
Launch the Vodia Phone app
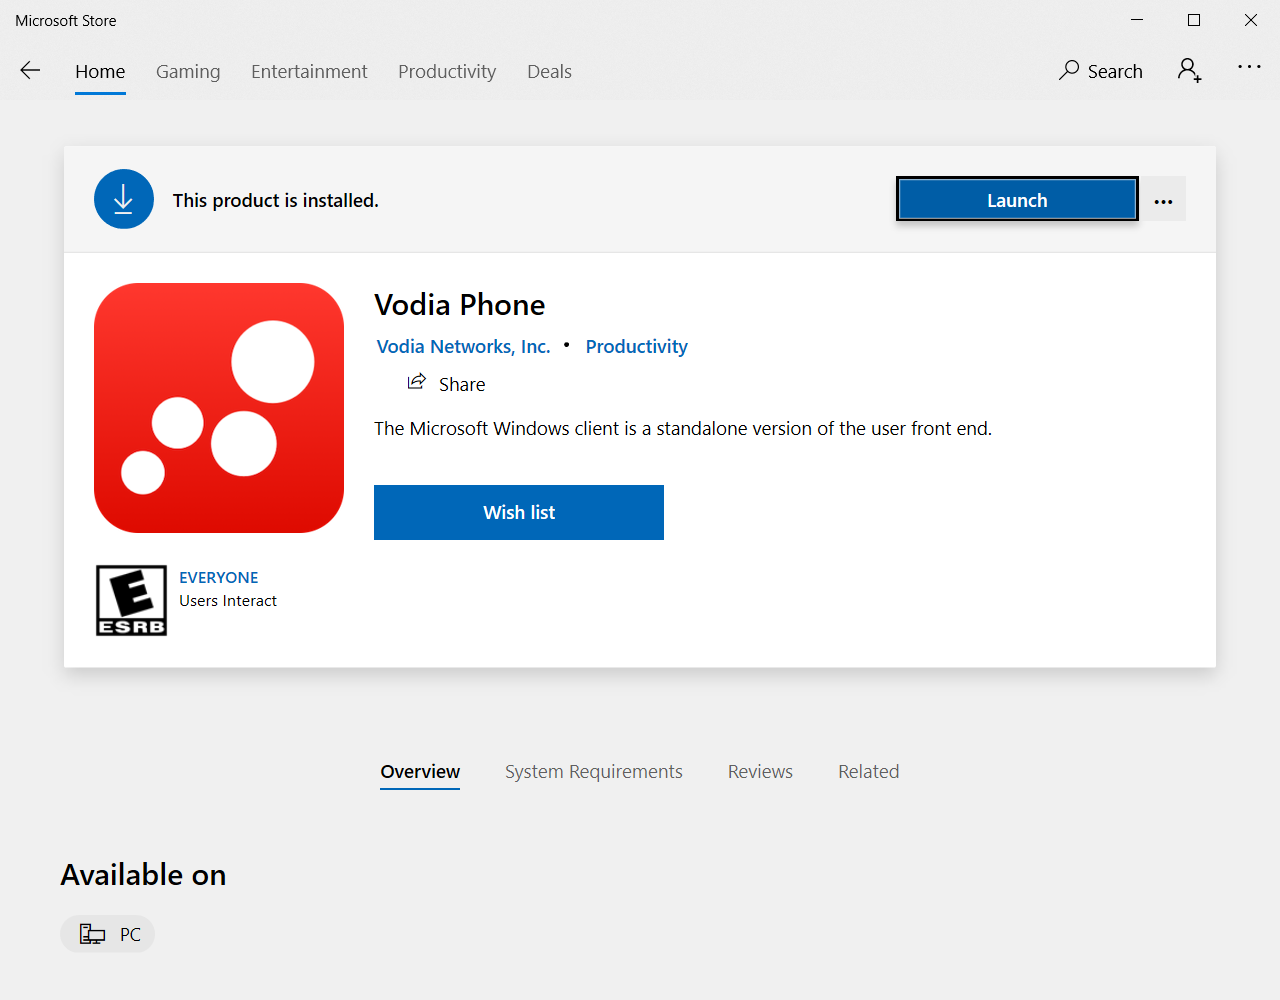1017,199
